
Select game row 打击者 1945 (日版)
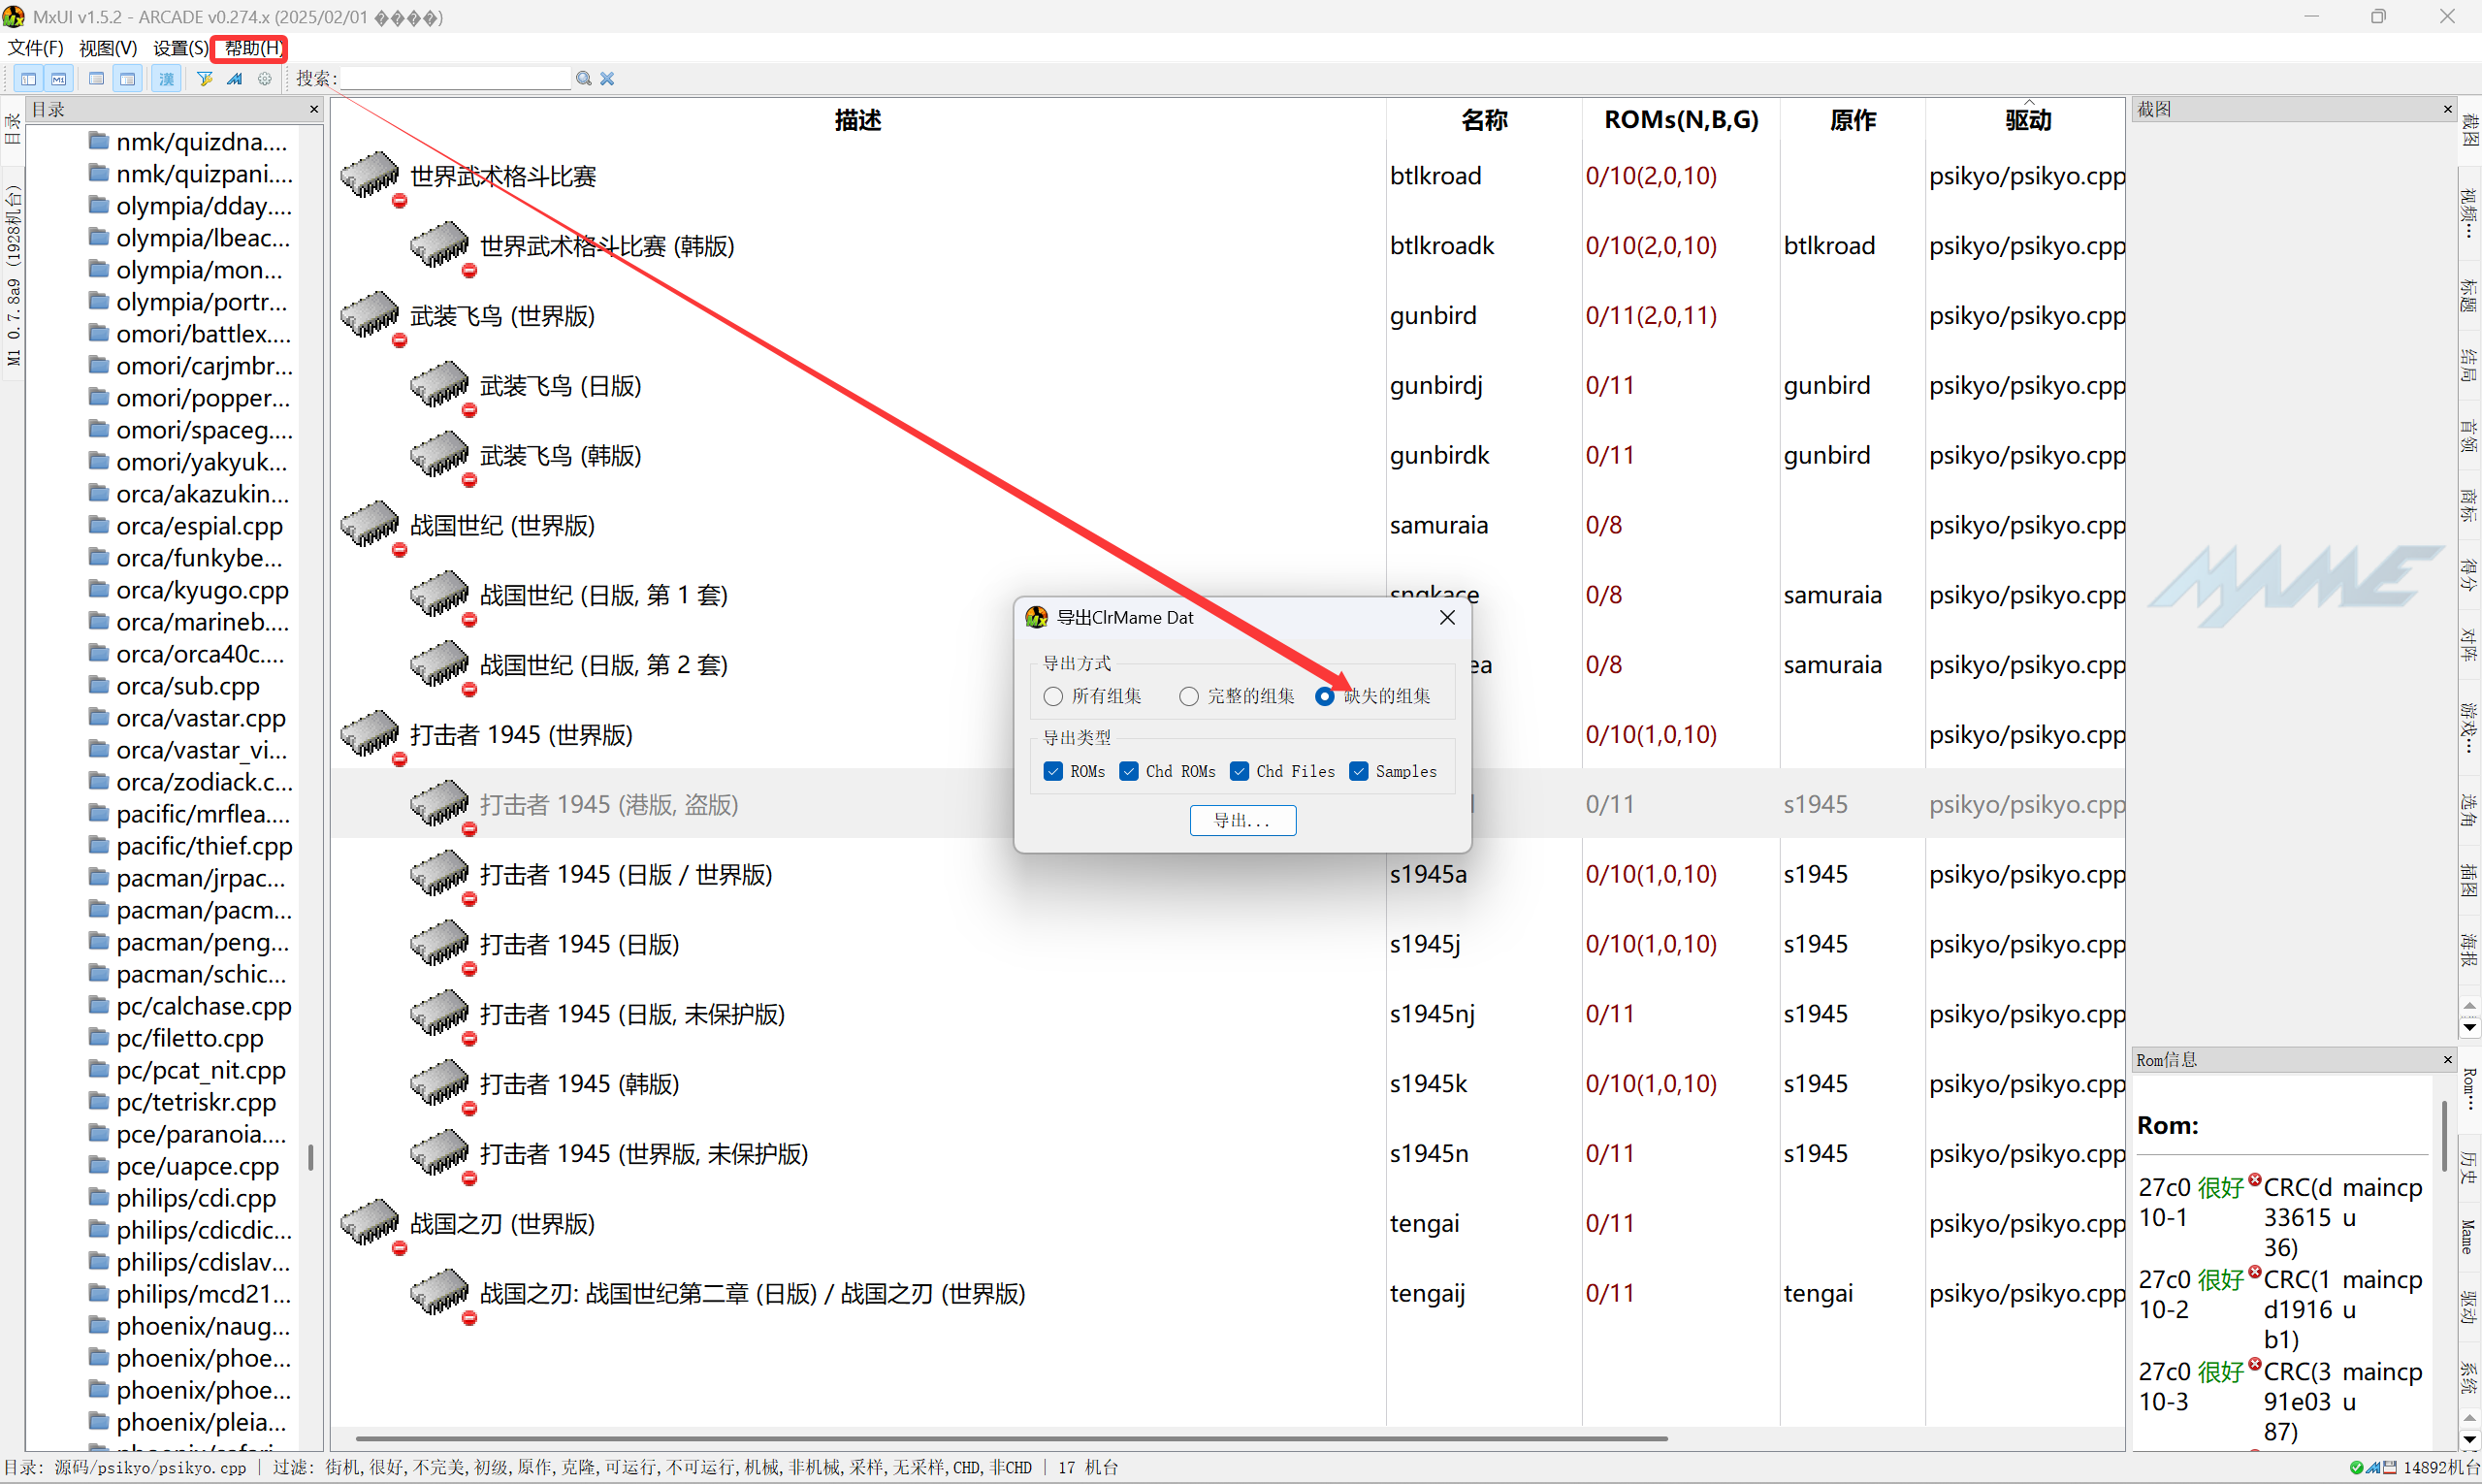click(1228, 944)
